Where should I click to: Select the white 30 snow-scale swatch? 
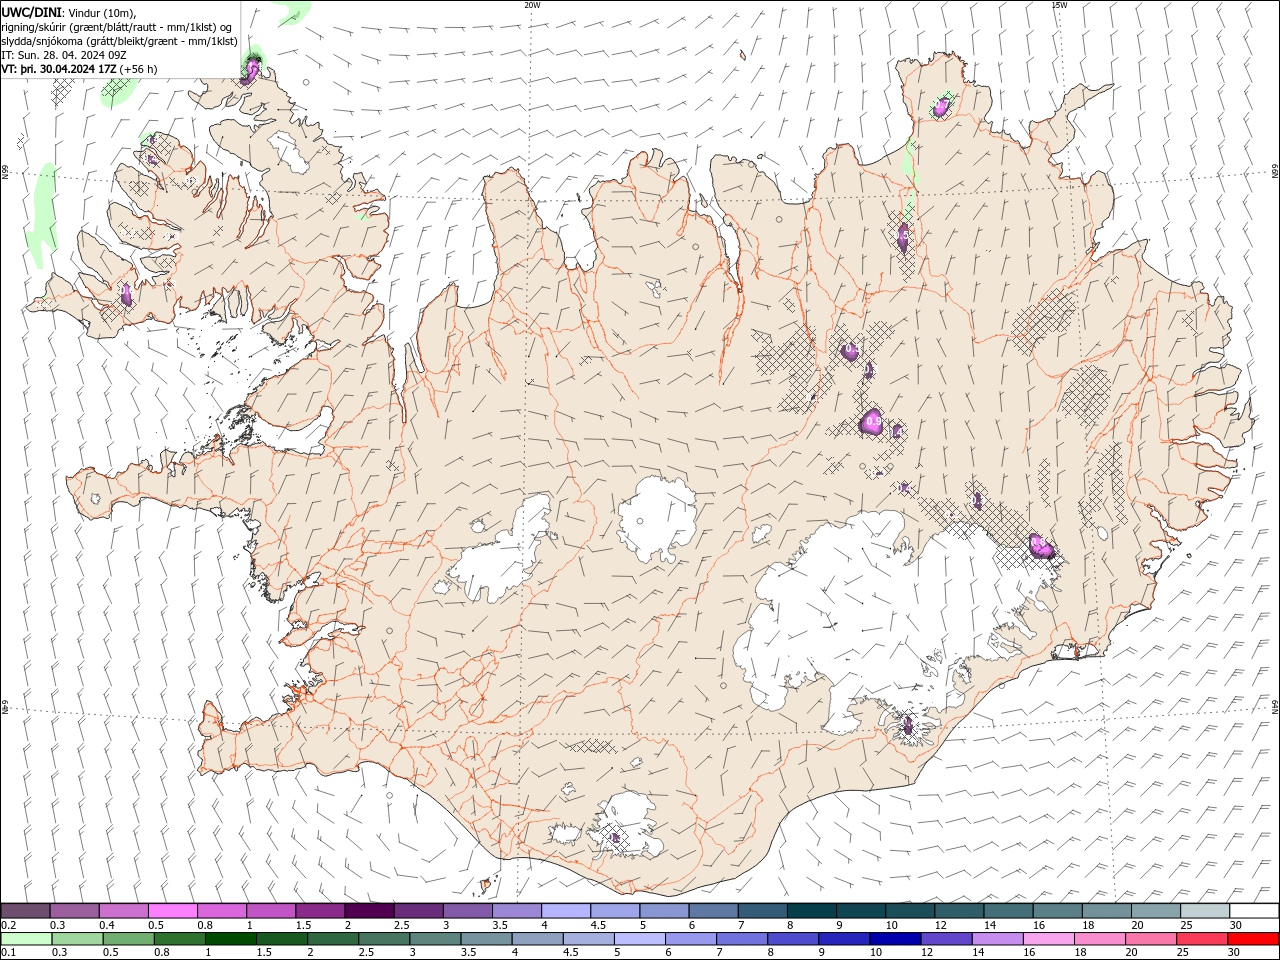tap(1254, 910)
